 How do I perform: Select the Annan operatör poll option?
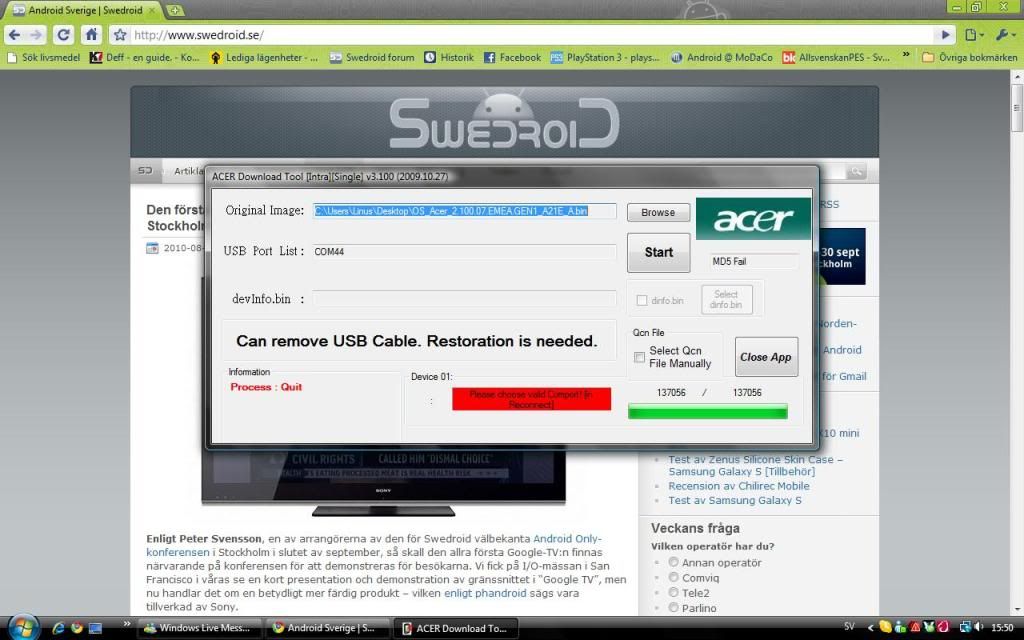[x=673, y=562]
